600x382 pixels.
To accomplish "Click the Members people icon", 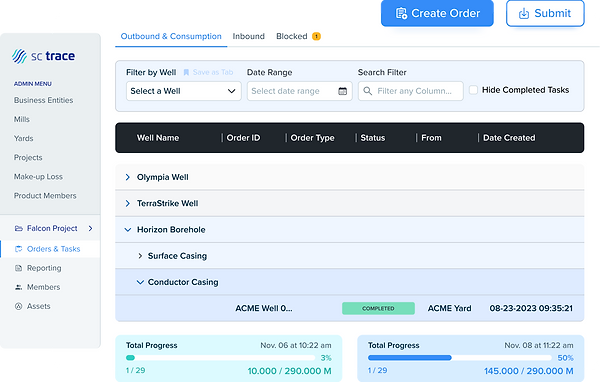I will click(18, 287).
